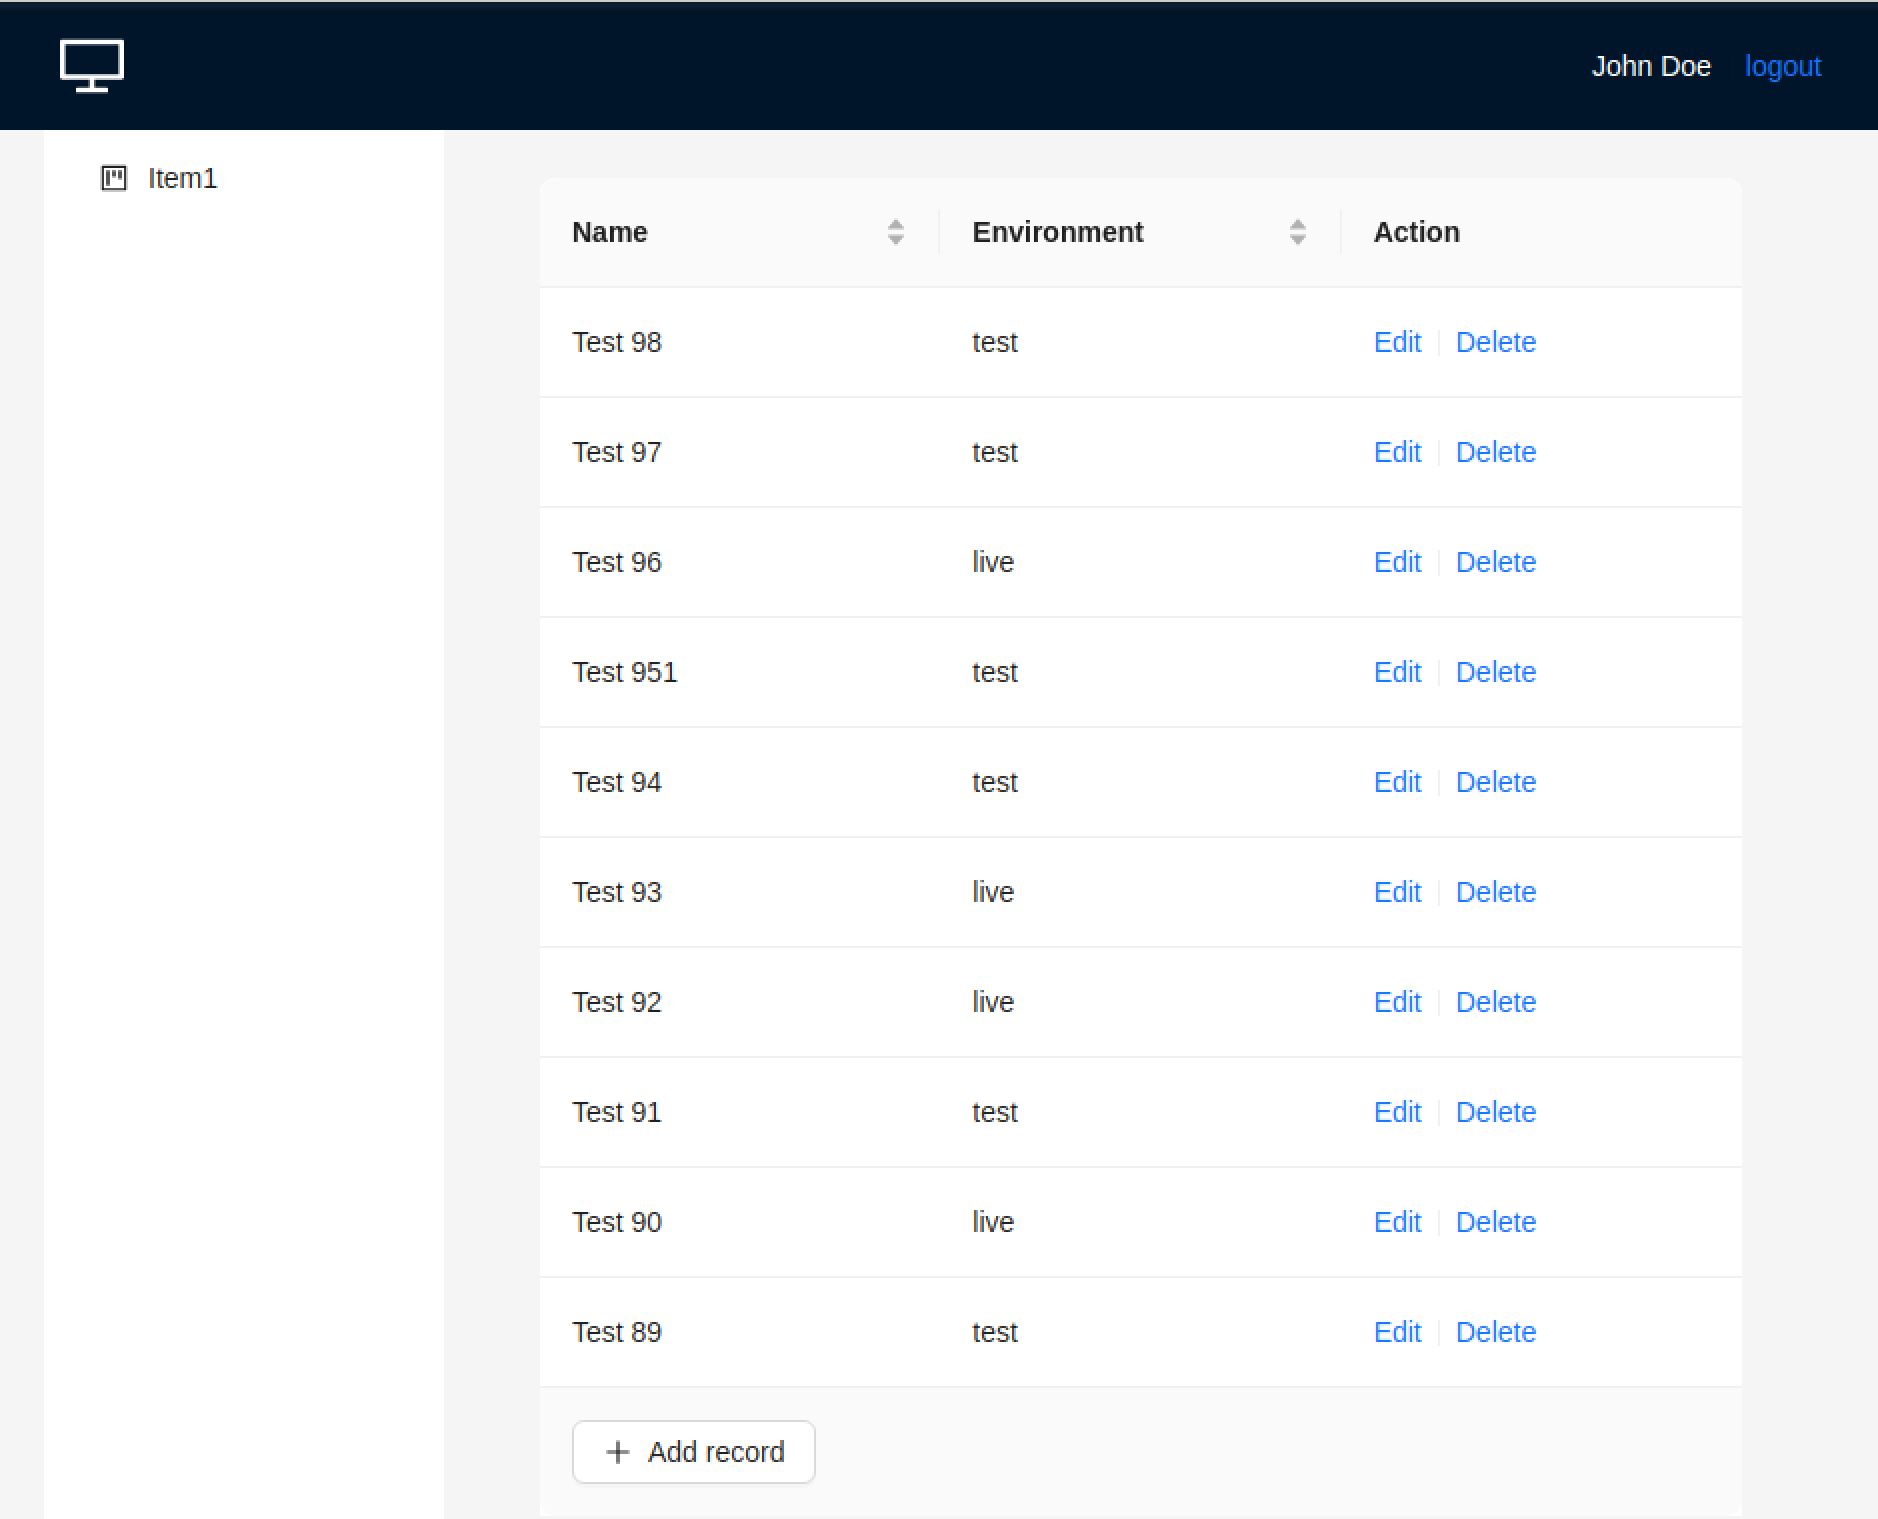Select Item1 in the sidebar
Screen dimensions: 1878x1519
182,178
